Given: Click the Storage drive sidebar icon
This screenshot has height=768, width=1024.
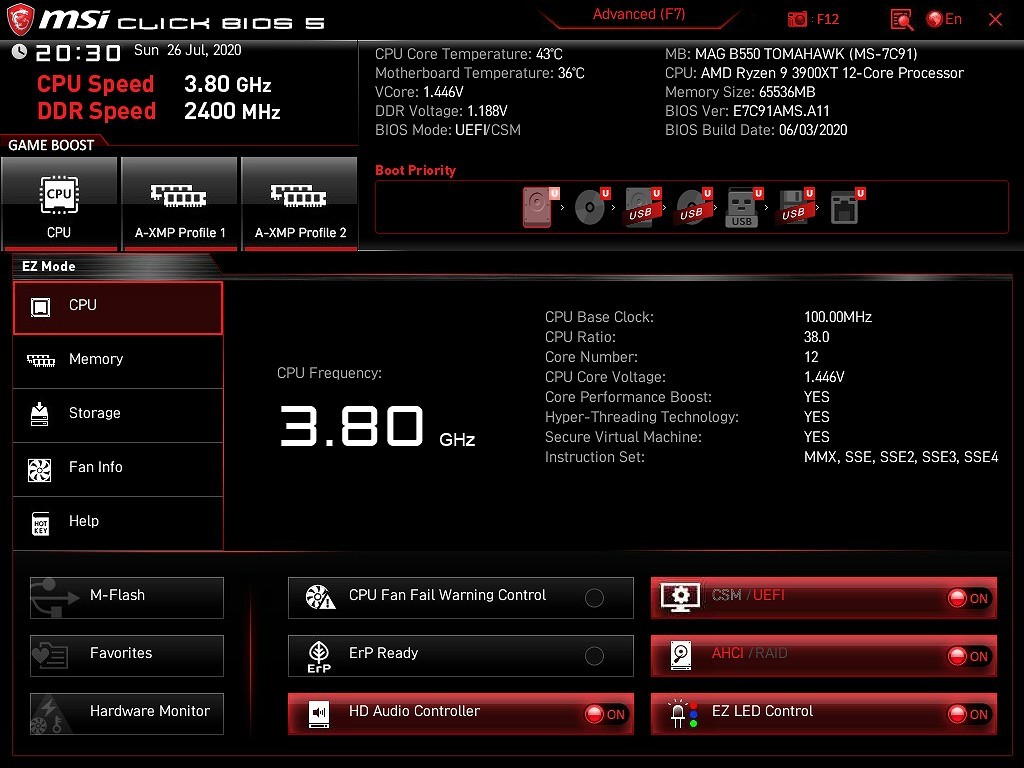Looking at the screenshot, I should click(x=40, y=414).
